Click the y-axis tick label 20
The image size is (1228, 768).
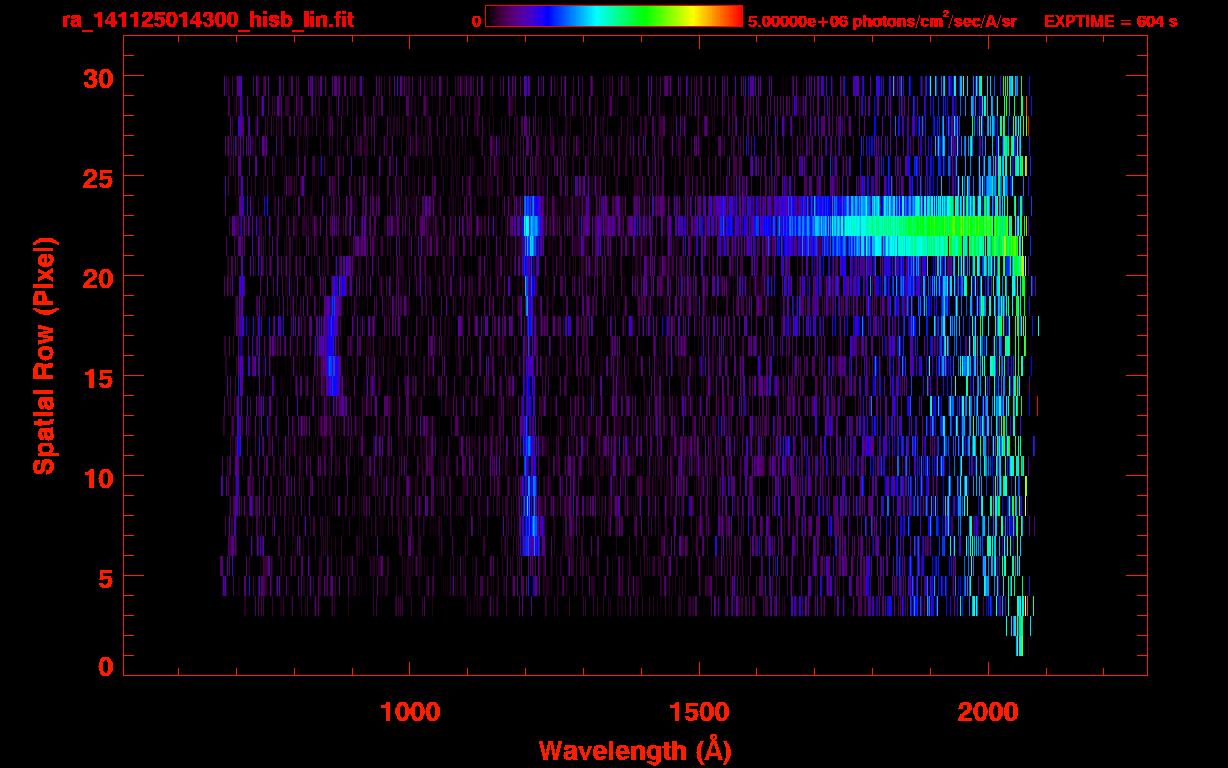(x=96, y=277)
